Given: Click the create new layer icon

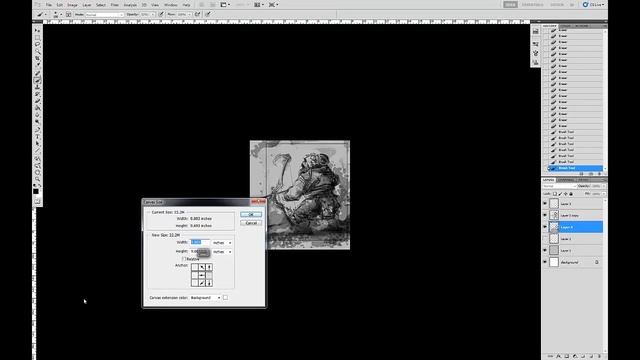Looking at the screenshot, I should click(591, 356).
